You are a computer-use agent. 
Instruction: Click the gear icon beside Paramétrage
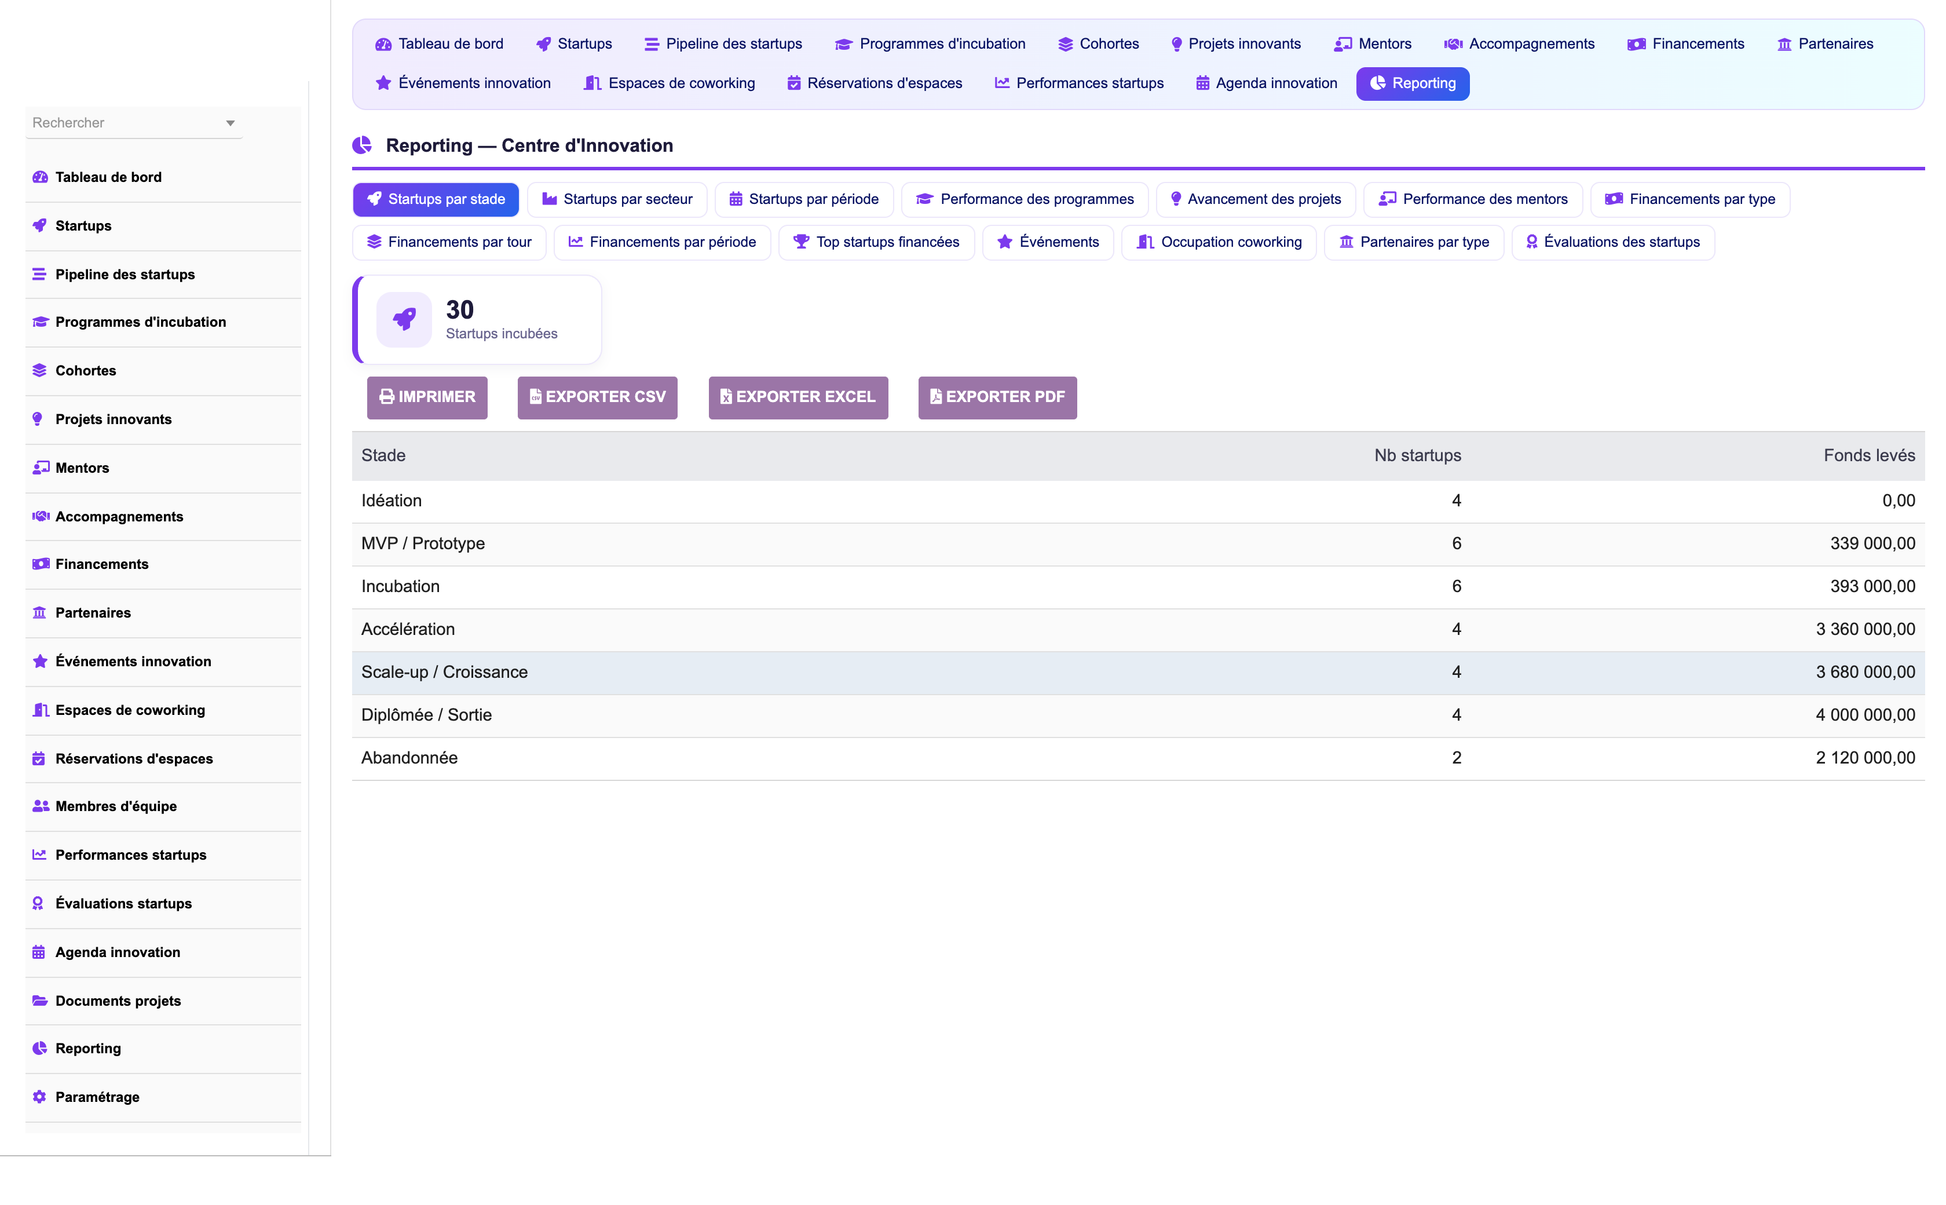[x=40, y=1097]
